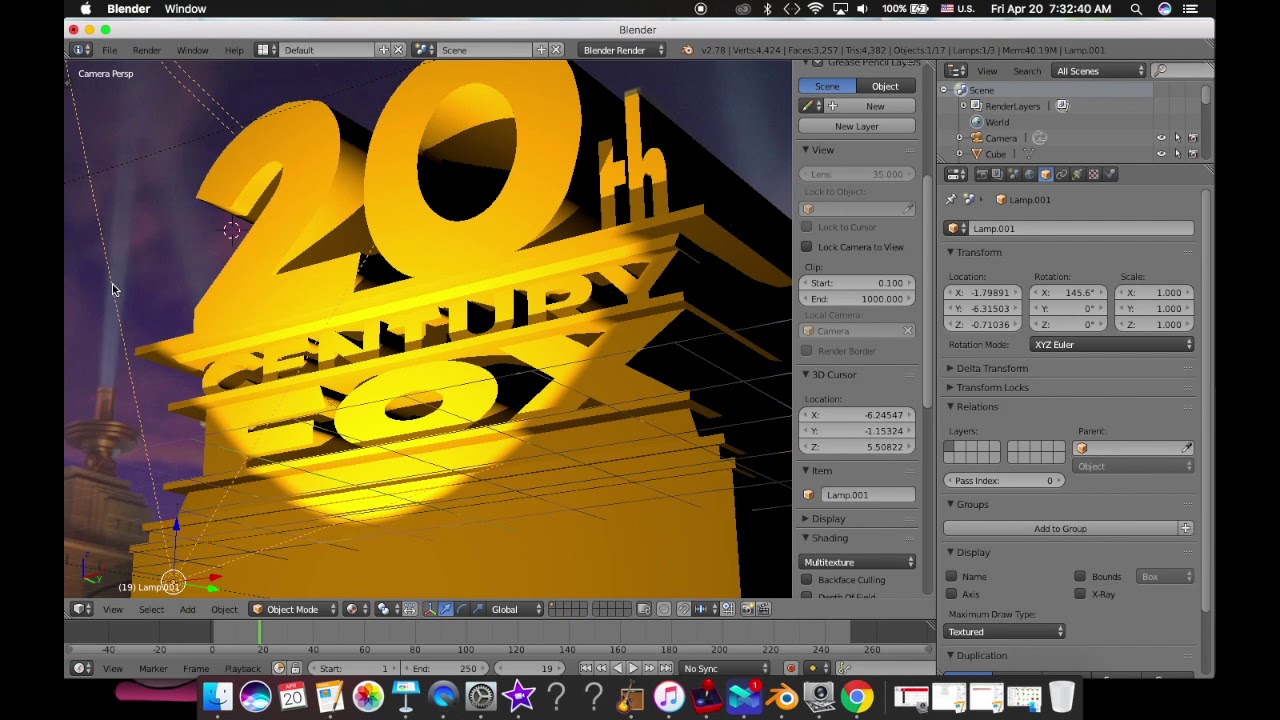Enable the X-Ray display checkbox
The width and height of the screenshot is (1280, 720).
coord(1080,594)
